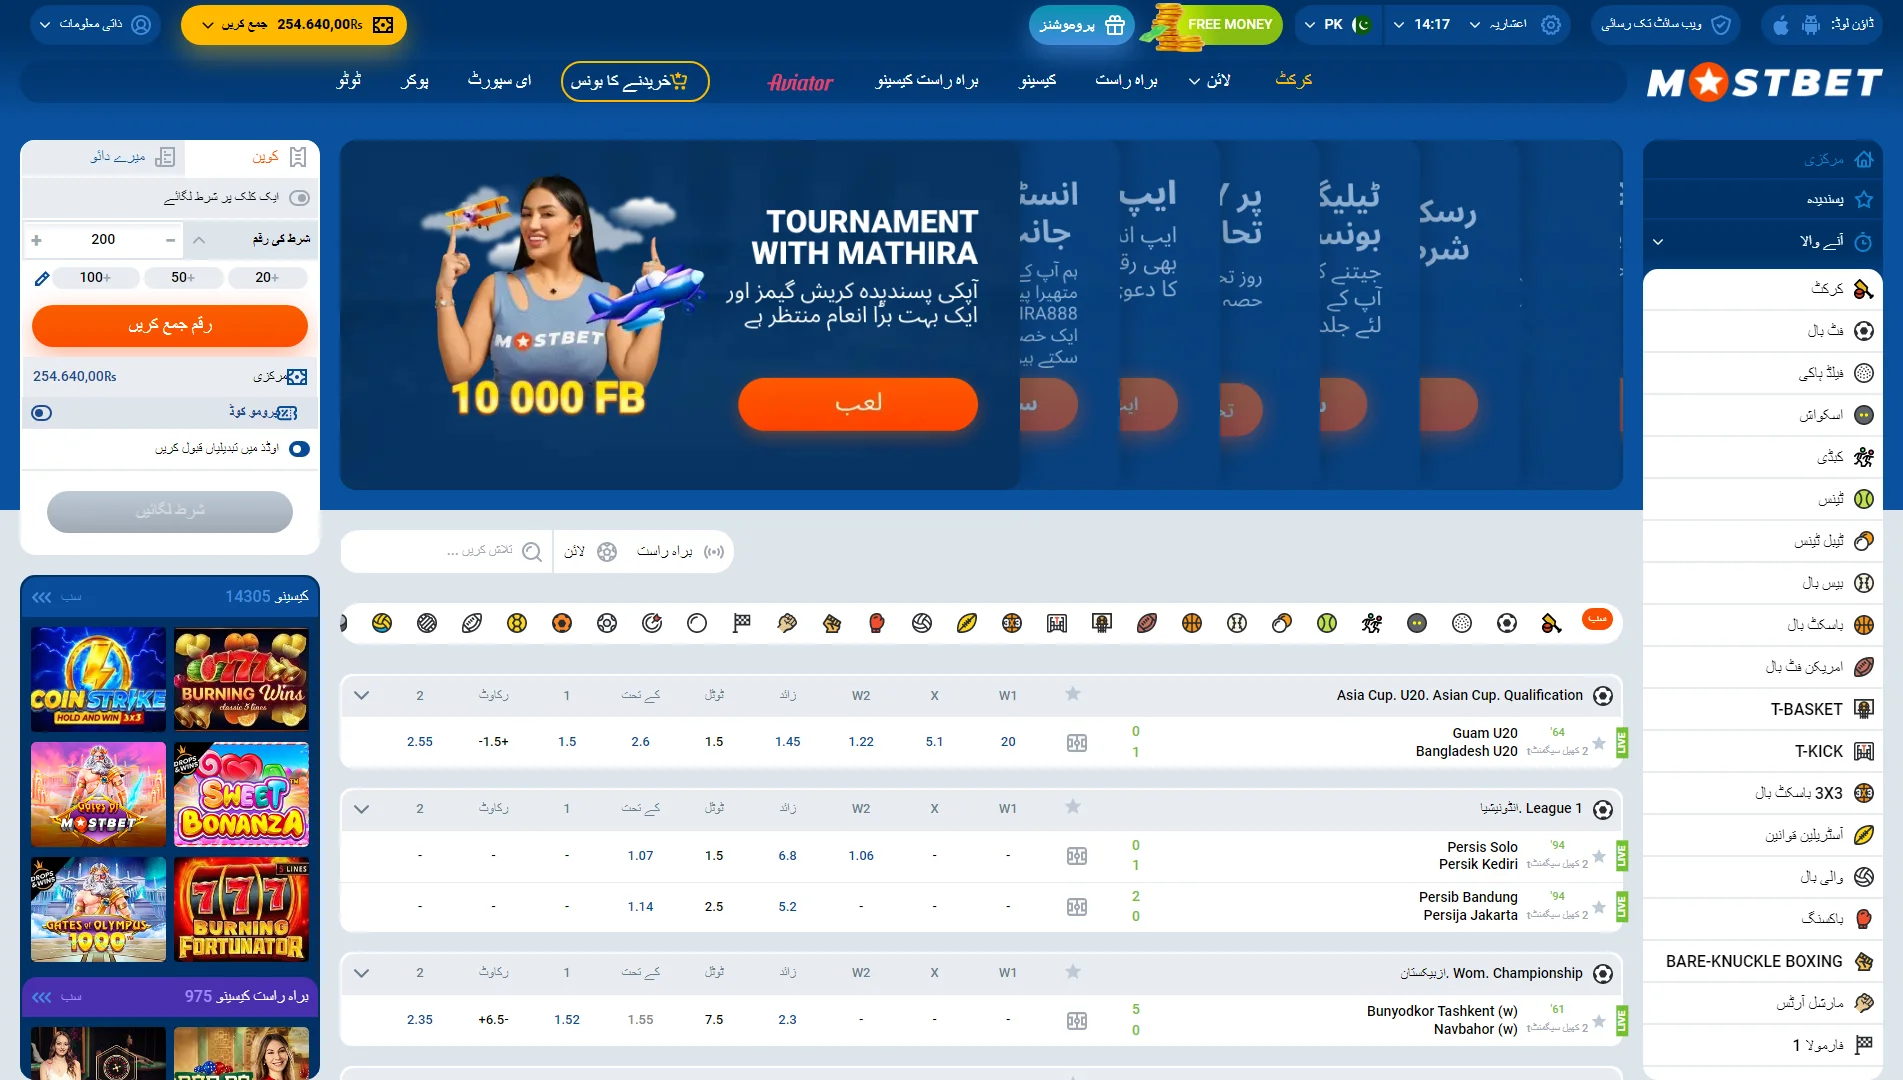Collapse the Indonesia League 1 section

click(362, 809)
